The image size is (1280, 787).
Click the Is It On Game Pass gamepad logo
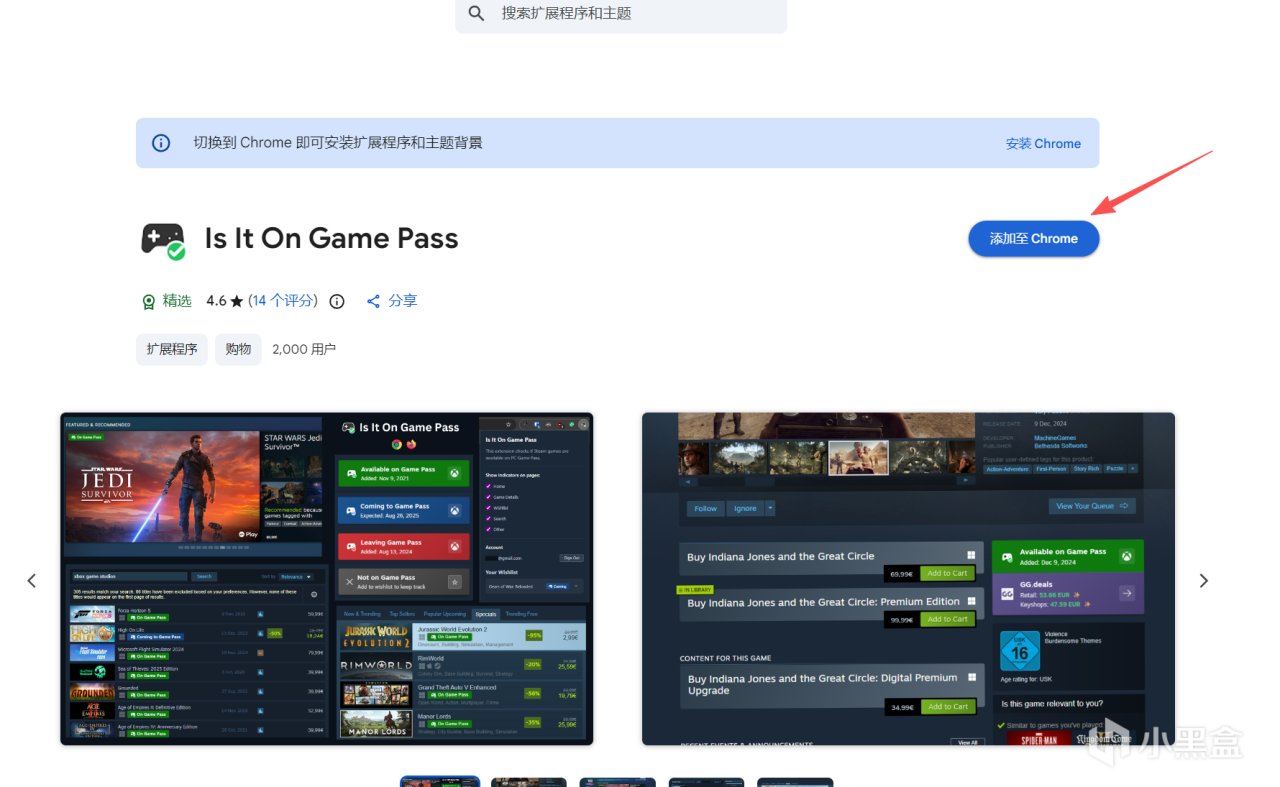click(163, 239)
